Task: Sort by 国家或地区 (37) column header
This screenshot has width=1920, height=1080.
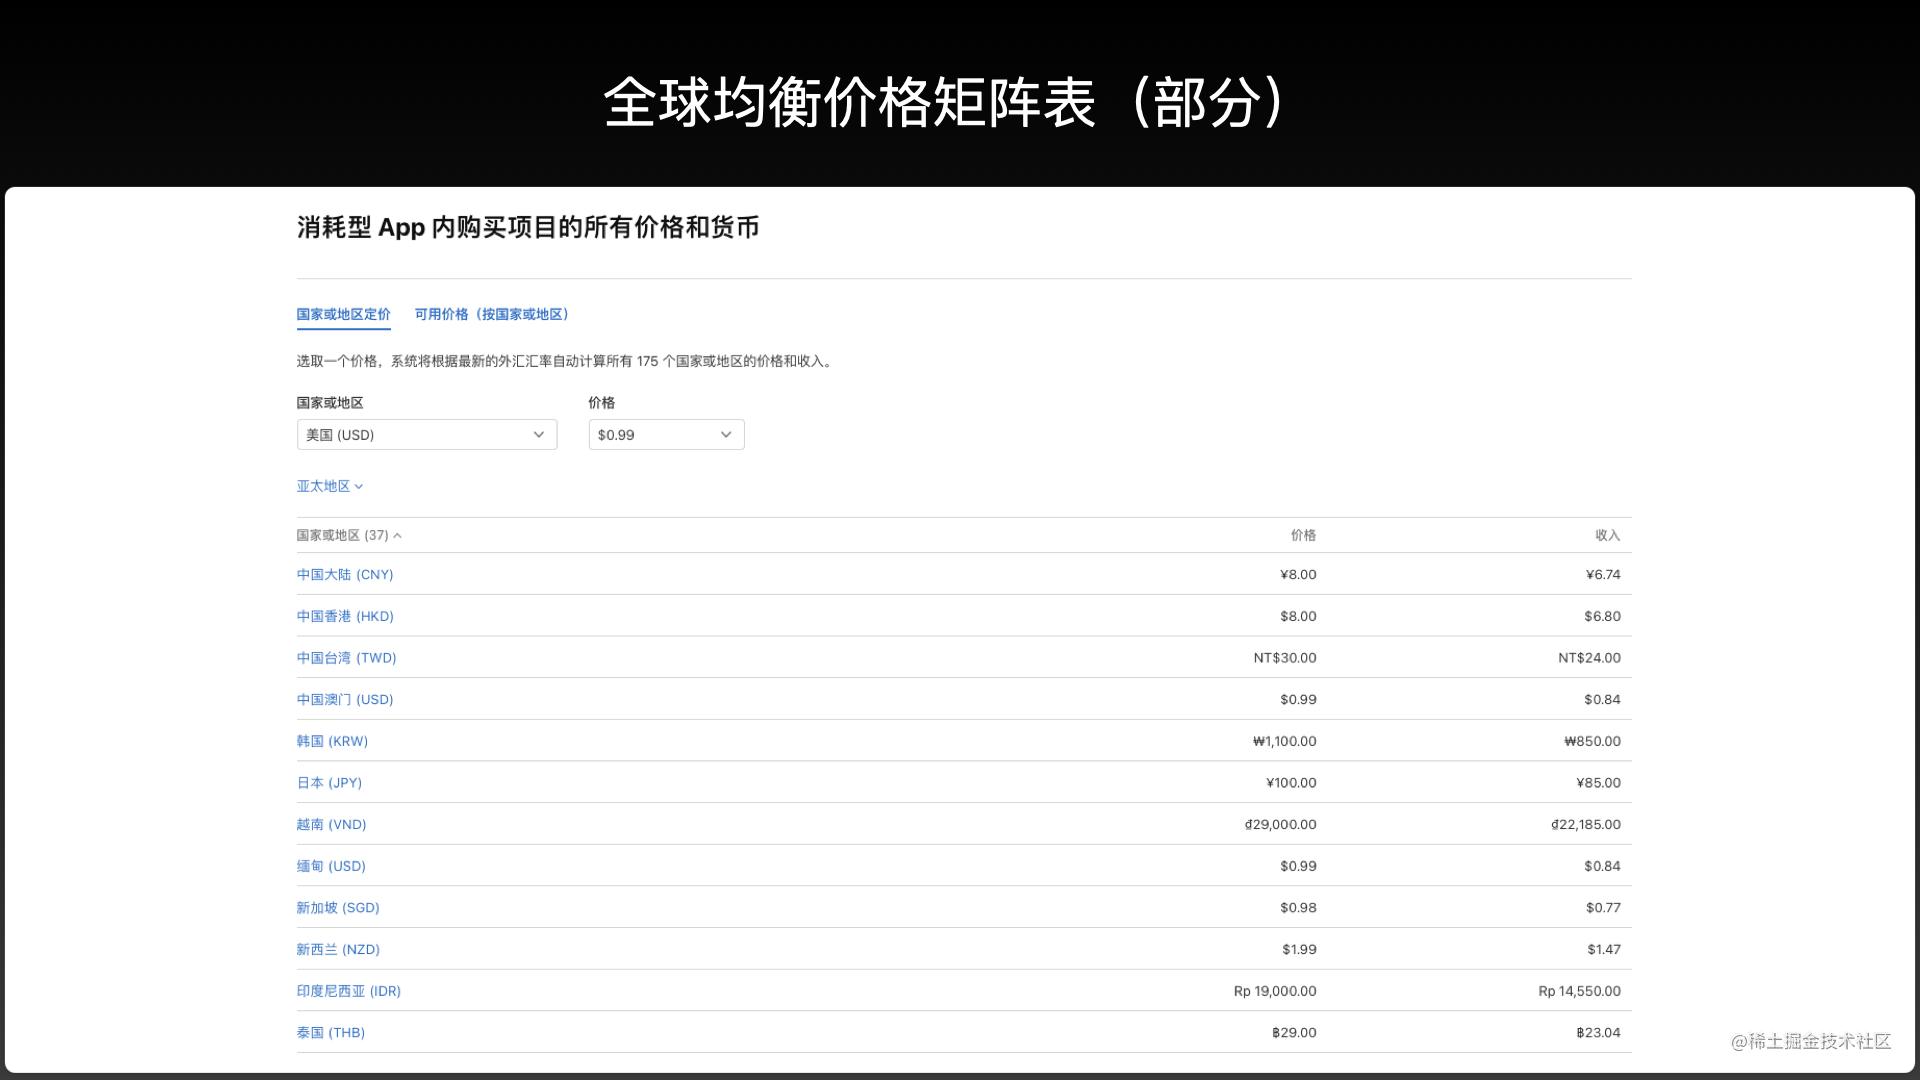Action: pos(349,535)
